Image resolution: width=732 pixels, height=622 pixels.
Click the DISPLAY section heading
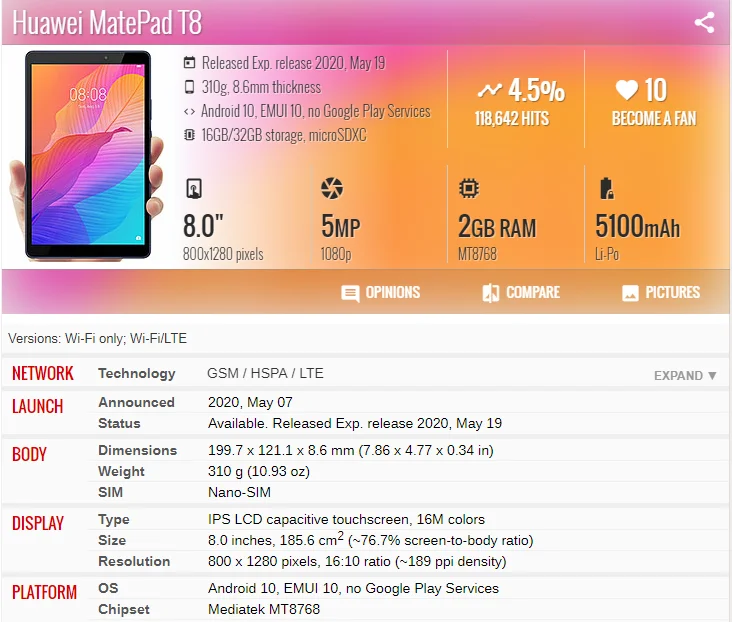(38, 523)
